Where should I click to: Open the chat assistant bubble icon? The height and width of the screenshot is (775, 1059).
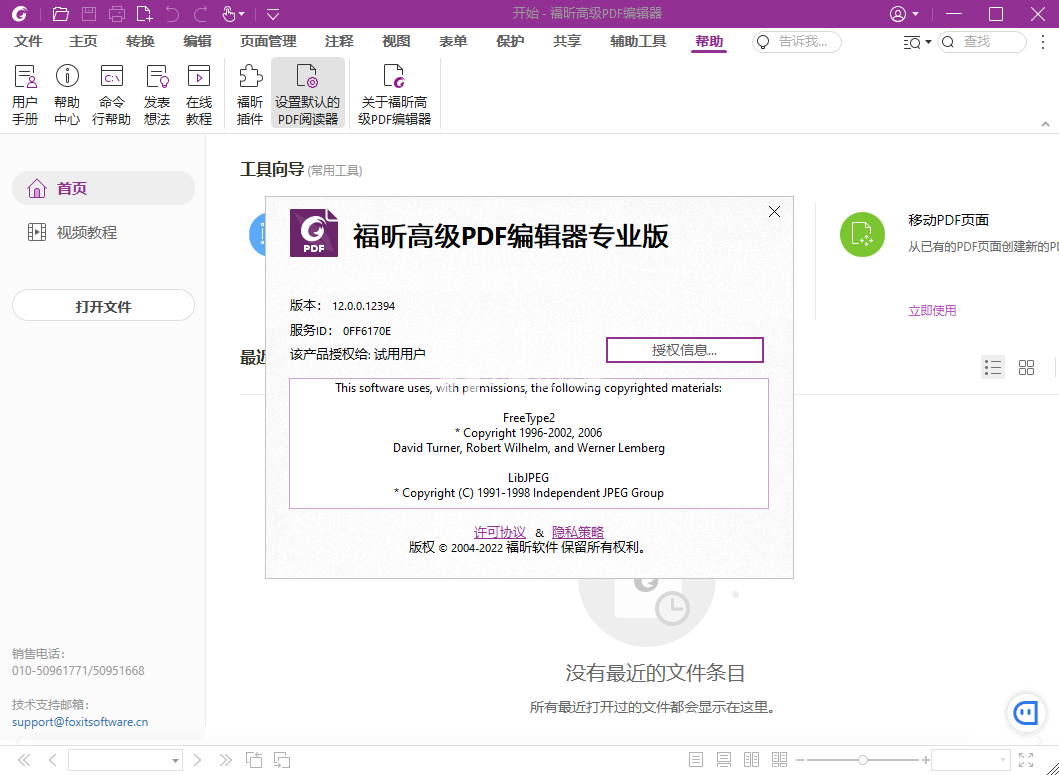coord(1027,712)
